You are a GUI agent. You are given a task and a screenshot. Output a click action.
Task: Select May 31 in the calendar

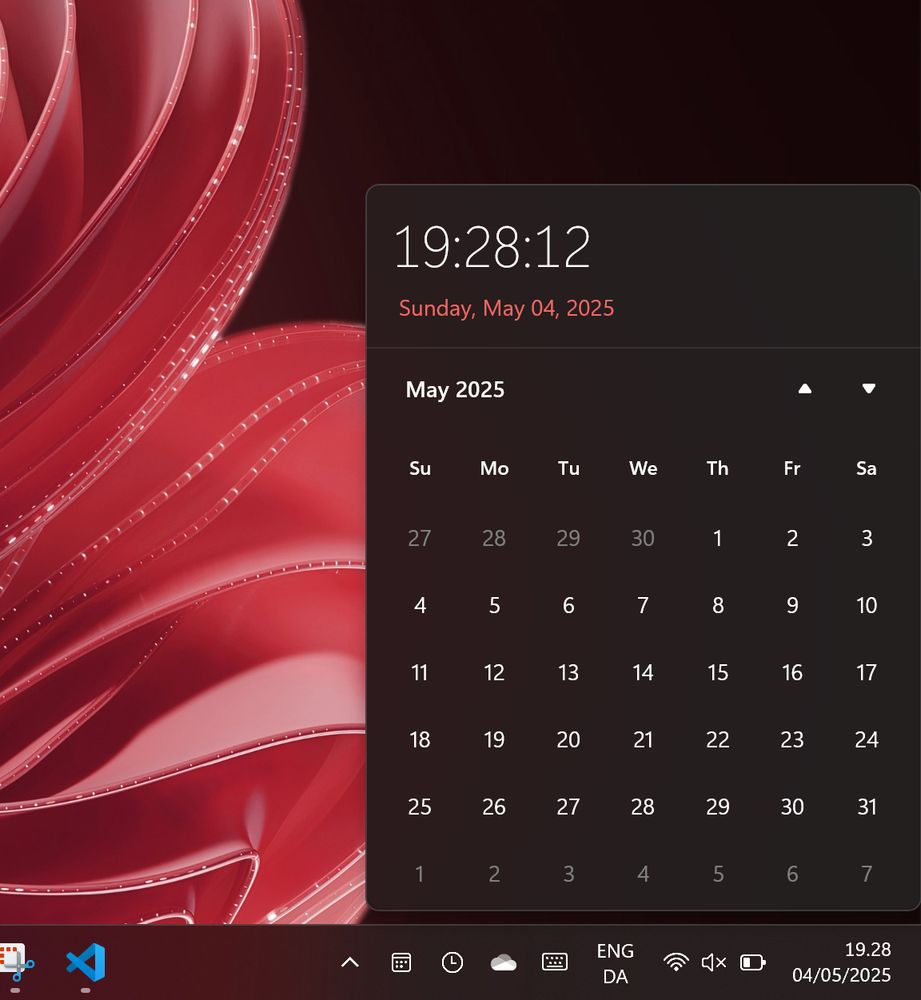point(867,807)
